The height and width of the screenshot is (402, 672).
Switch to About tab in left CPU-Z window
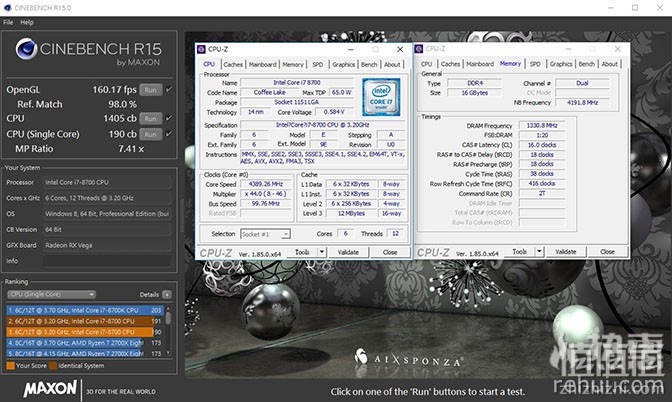(x=392, y=64)
